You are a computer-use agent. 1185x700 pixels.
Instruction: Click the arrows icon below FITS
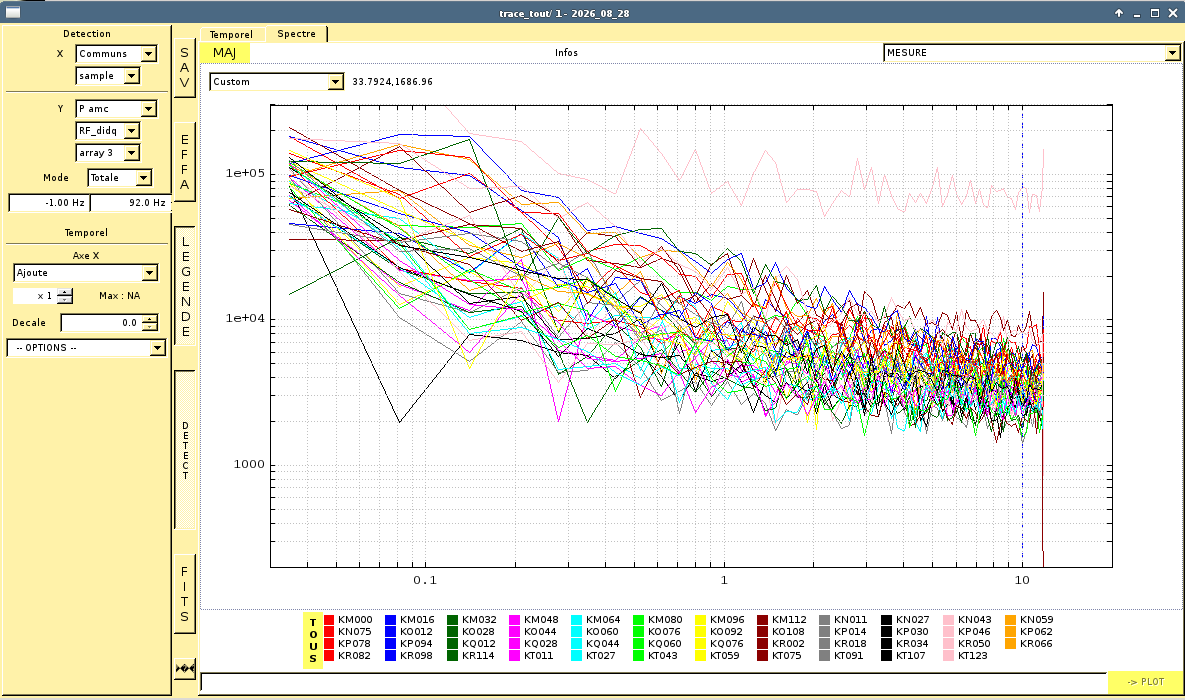pyautogui.click(x=184, y=668)
